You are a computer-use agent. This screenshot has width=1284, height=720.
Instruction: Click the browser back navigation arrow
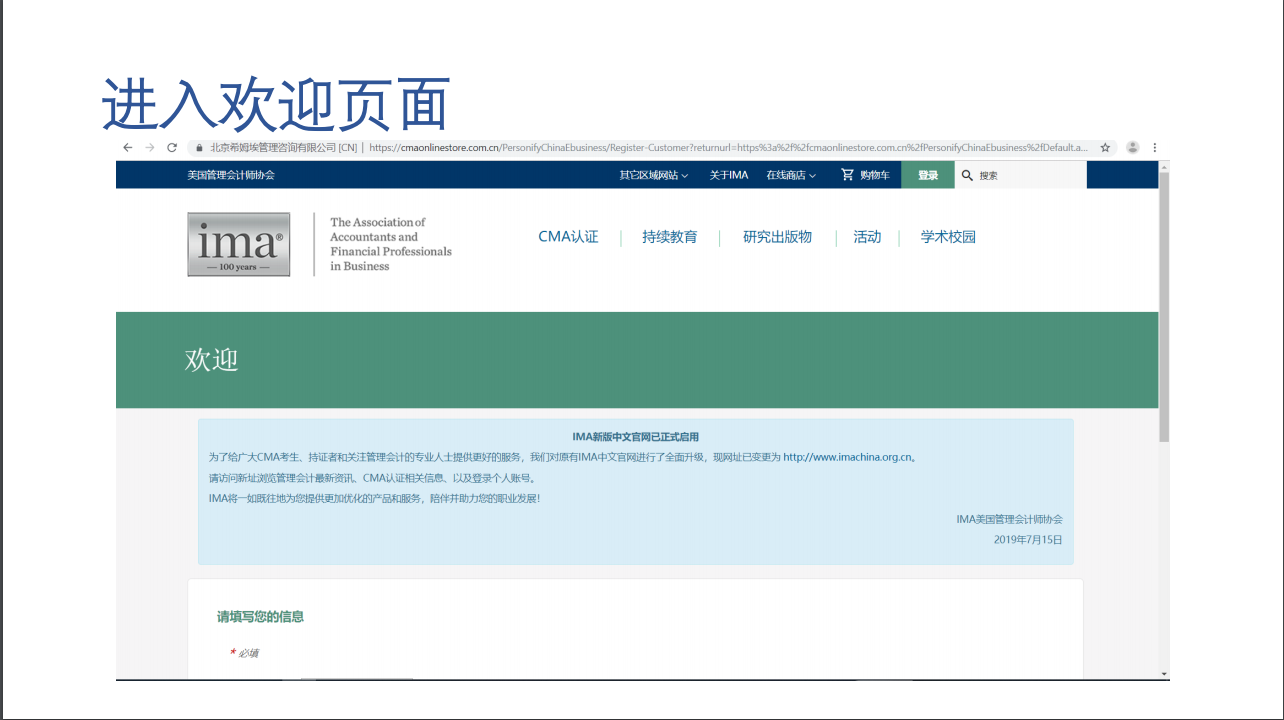tap(127, 146)
